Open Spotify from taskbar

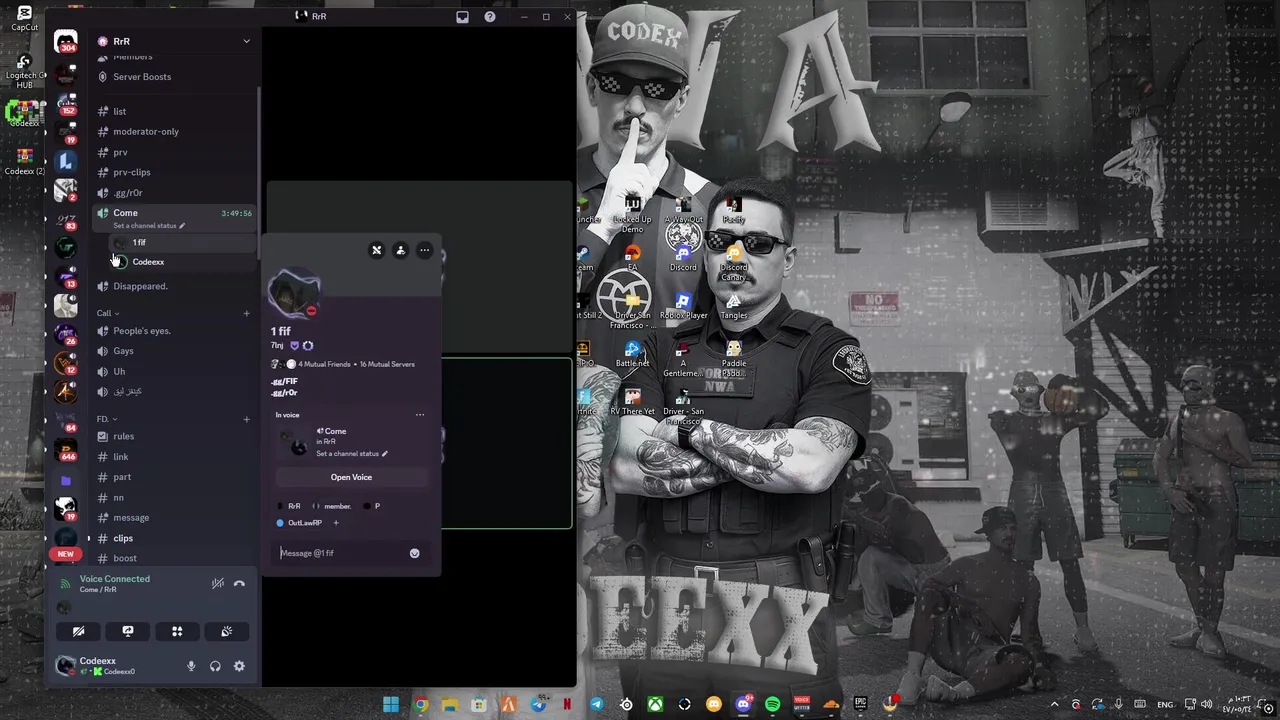[x=772, y=705]
